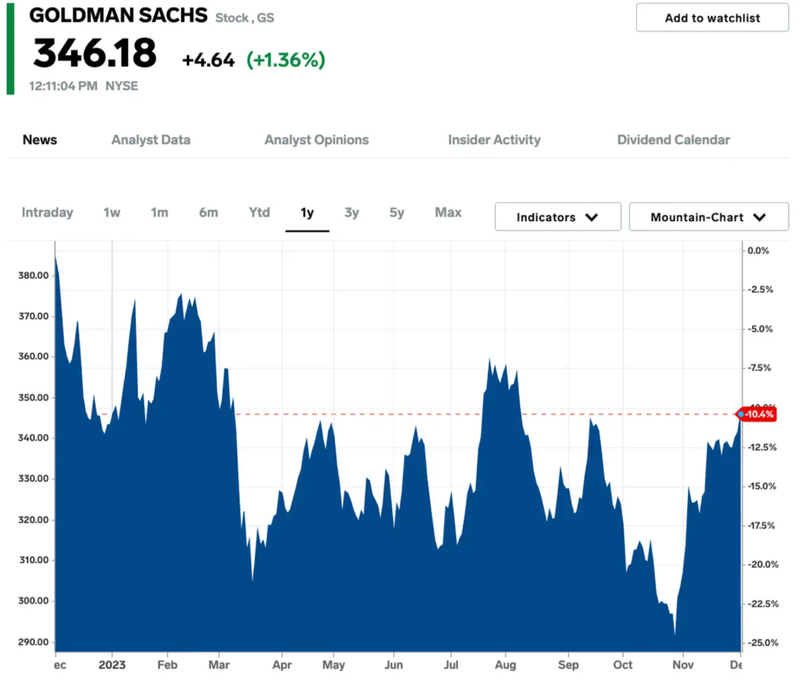
Task: Click the 290.00 y-axis label
Action: coord(34,642)
